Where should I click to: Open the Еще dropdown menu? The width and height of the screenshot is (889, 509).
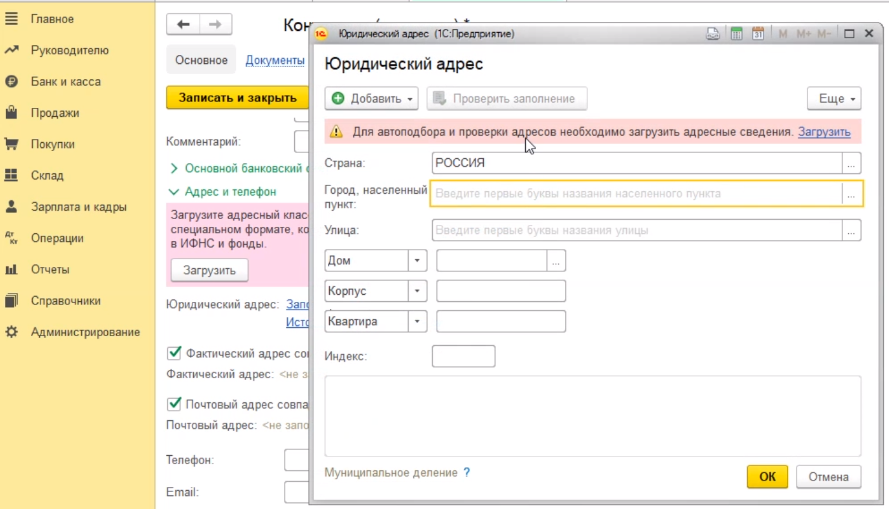click(834, 99)
